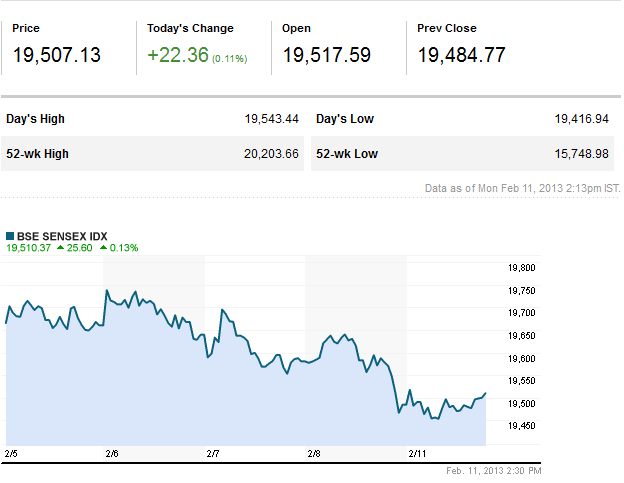Click the Prev Close value 19,484.77

coord(462,55)
